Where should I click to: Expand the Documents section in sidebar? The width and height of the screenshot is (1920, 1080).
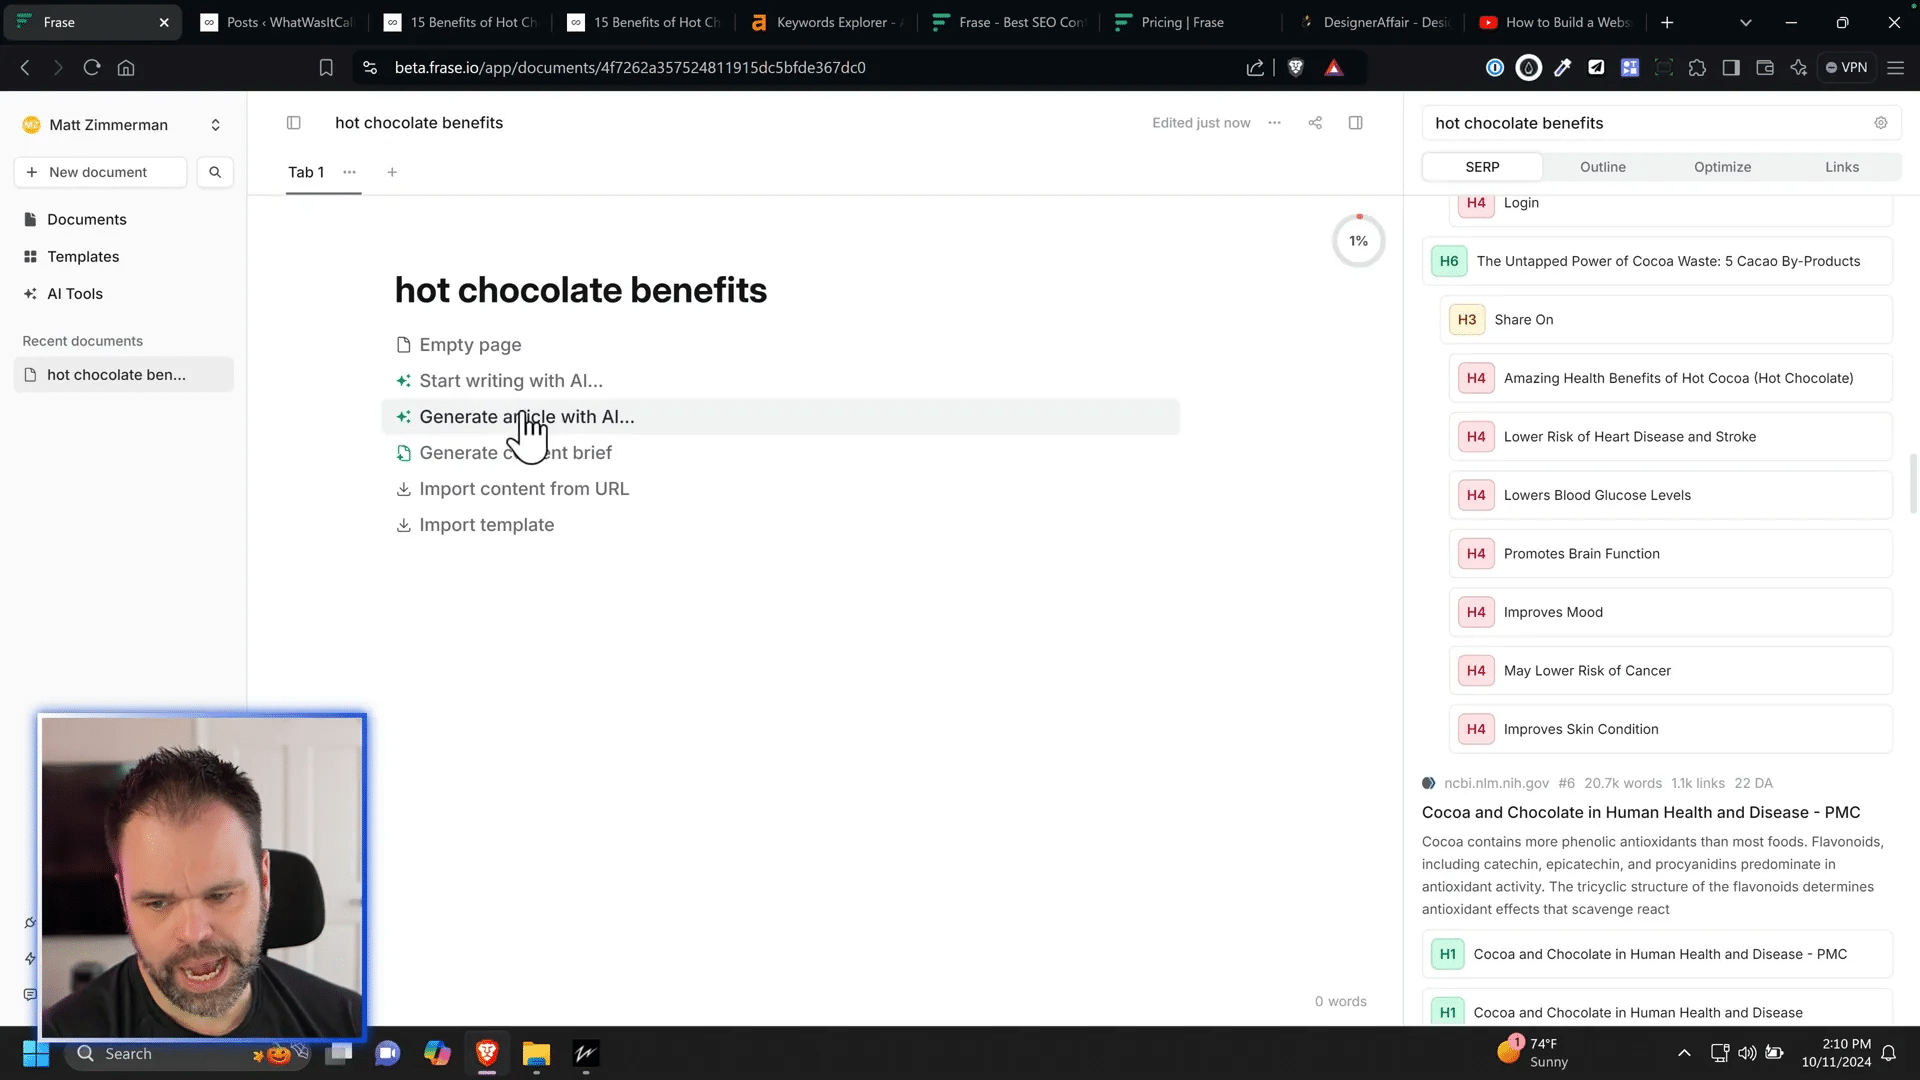coord(87,219)
